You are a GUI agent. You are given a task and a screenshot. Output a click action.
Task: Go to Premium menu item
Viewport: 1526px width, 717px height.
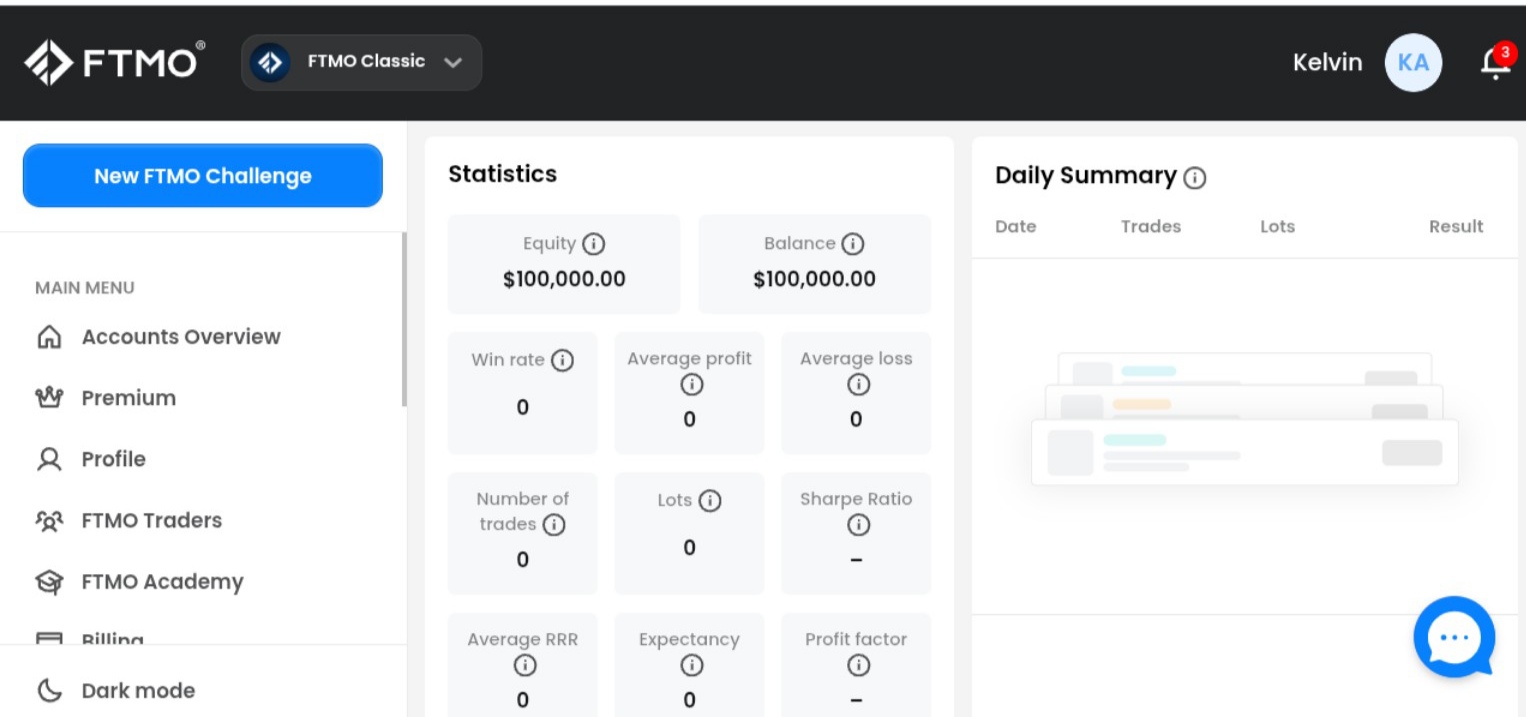pos(105,398)
